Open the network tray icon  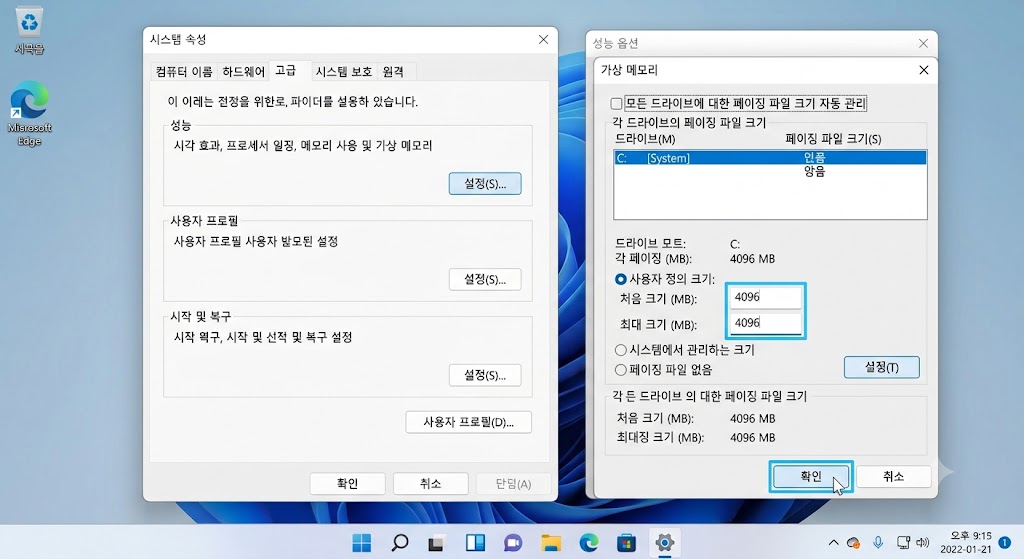coord(903,543)
